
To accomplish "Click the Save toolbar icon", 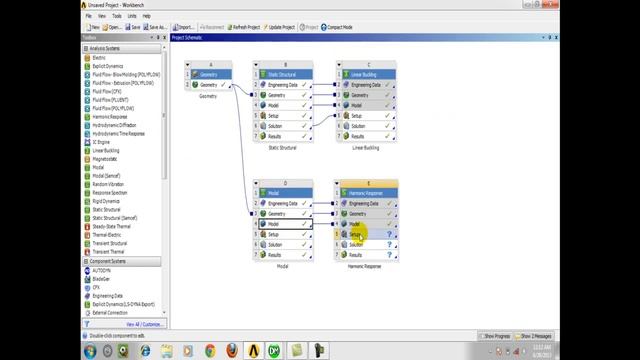I will coord(132,27).
